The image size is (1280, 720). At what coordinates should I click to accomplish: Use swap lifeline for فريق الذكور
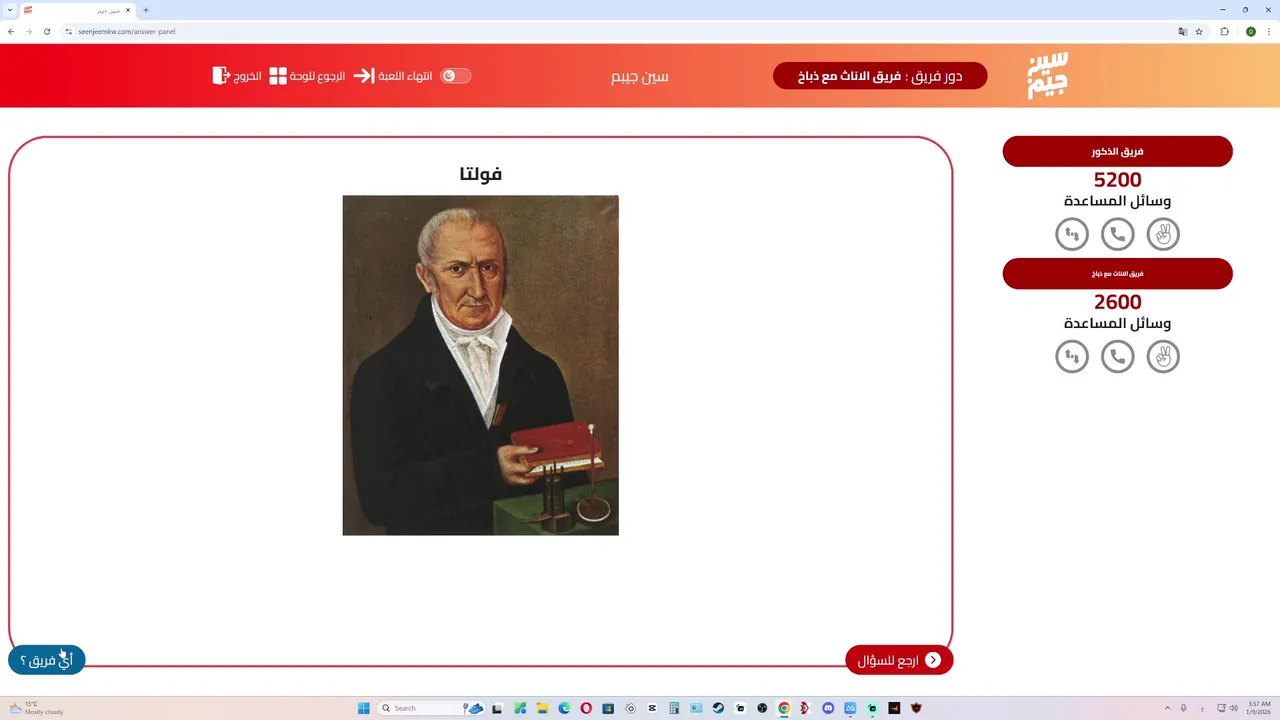pyautogui.click(x=1072, y=234)
